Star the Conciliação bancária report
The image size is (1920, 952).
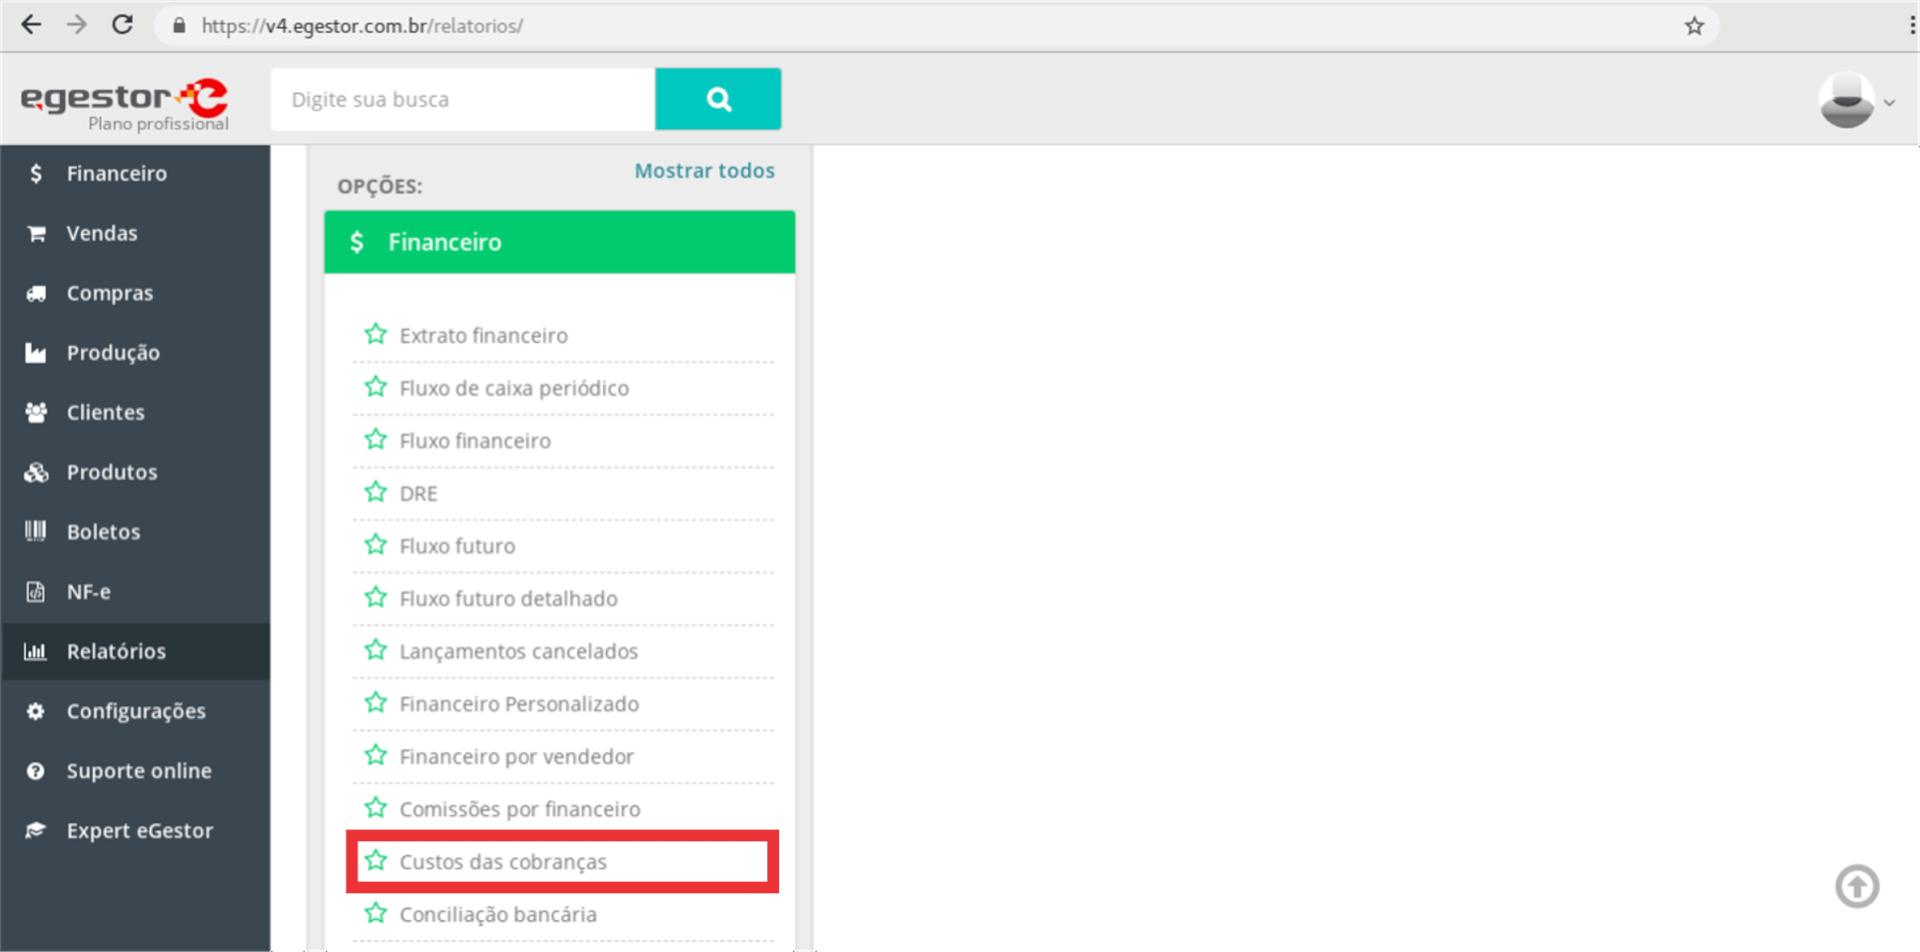pyautogui.click(x=376, y=913)
